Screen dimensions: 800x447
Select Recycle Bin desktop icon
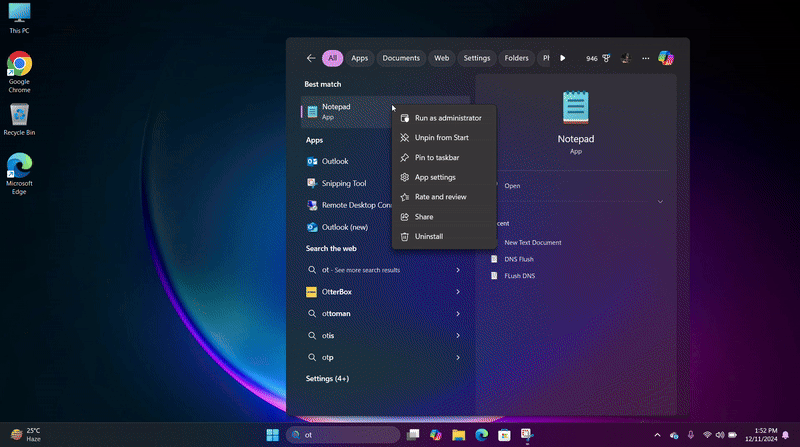pyautogui.click(x=19, y=119)
